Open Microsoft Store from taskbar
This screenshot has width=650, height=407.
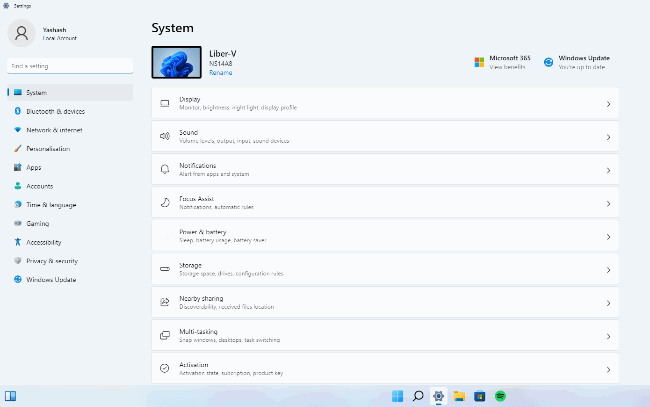point(480,396)
